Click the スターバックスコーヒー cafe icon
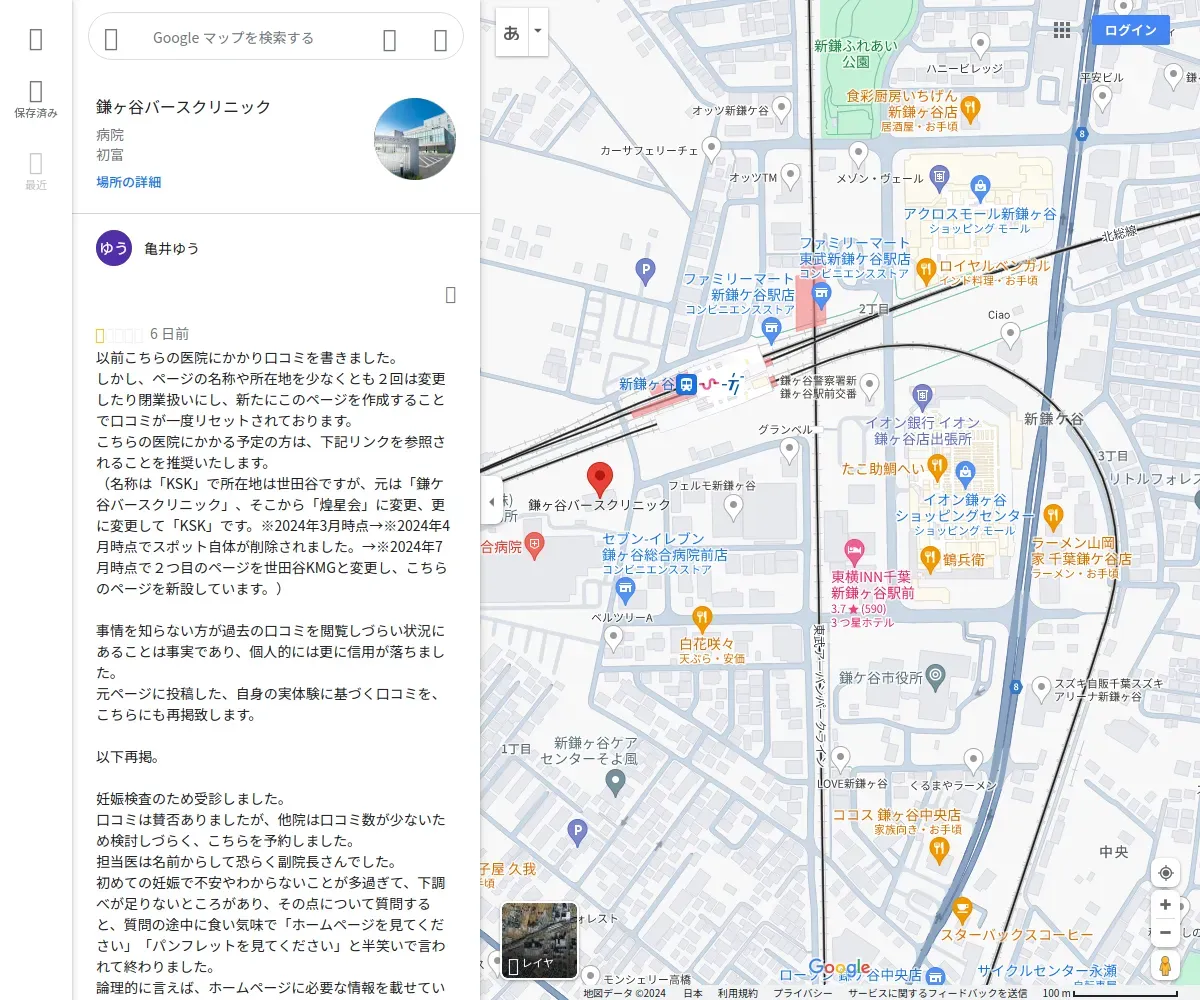Viewport: 1200px width, 1000px height. click(962, 910)
